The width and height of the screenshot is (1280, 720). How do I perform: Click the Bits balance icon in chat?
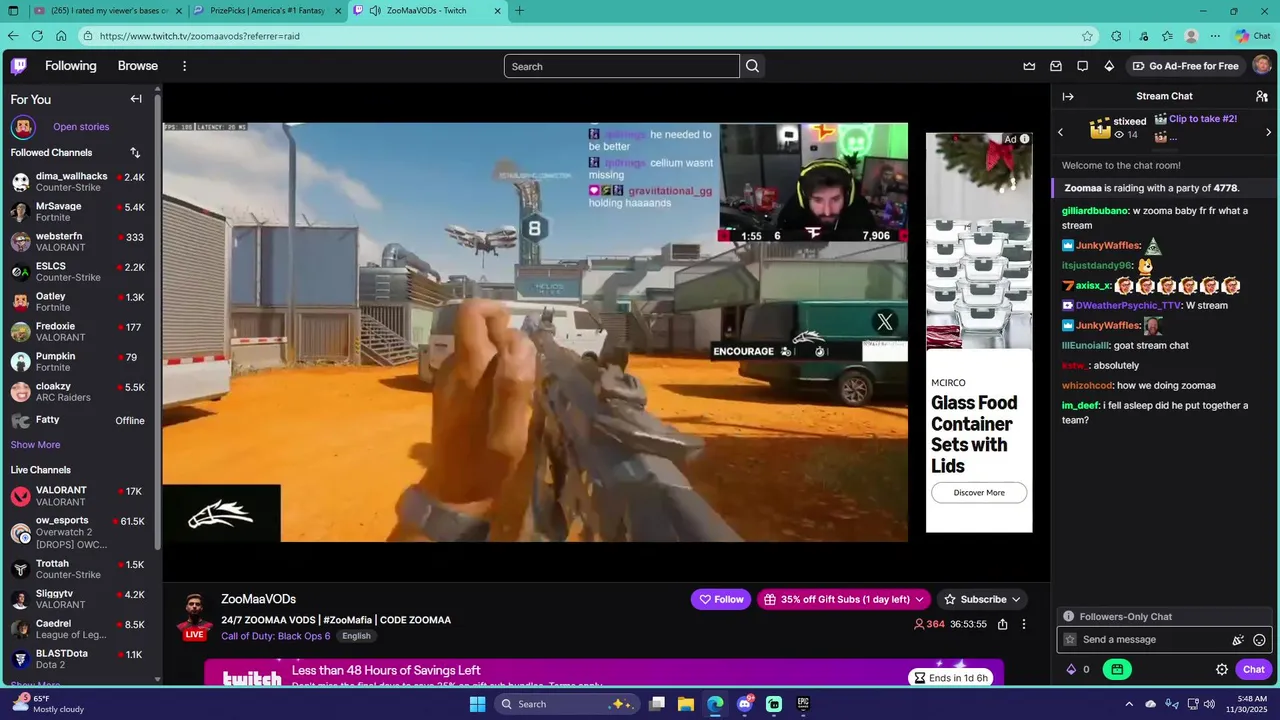[x=1071, y=670]
